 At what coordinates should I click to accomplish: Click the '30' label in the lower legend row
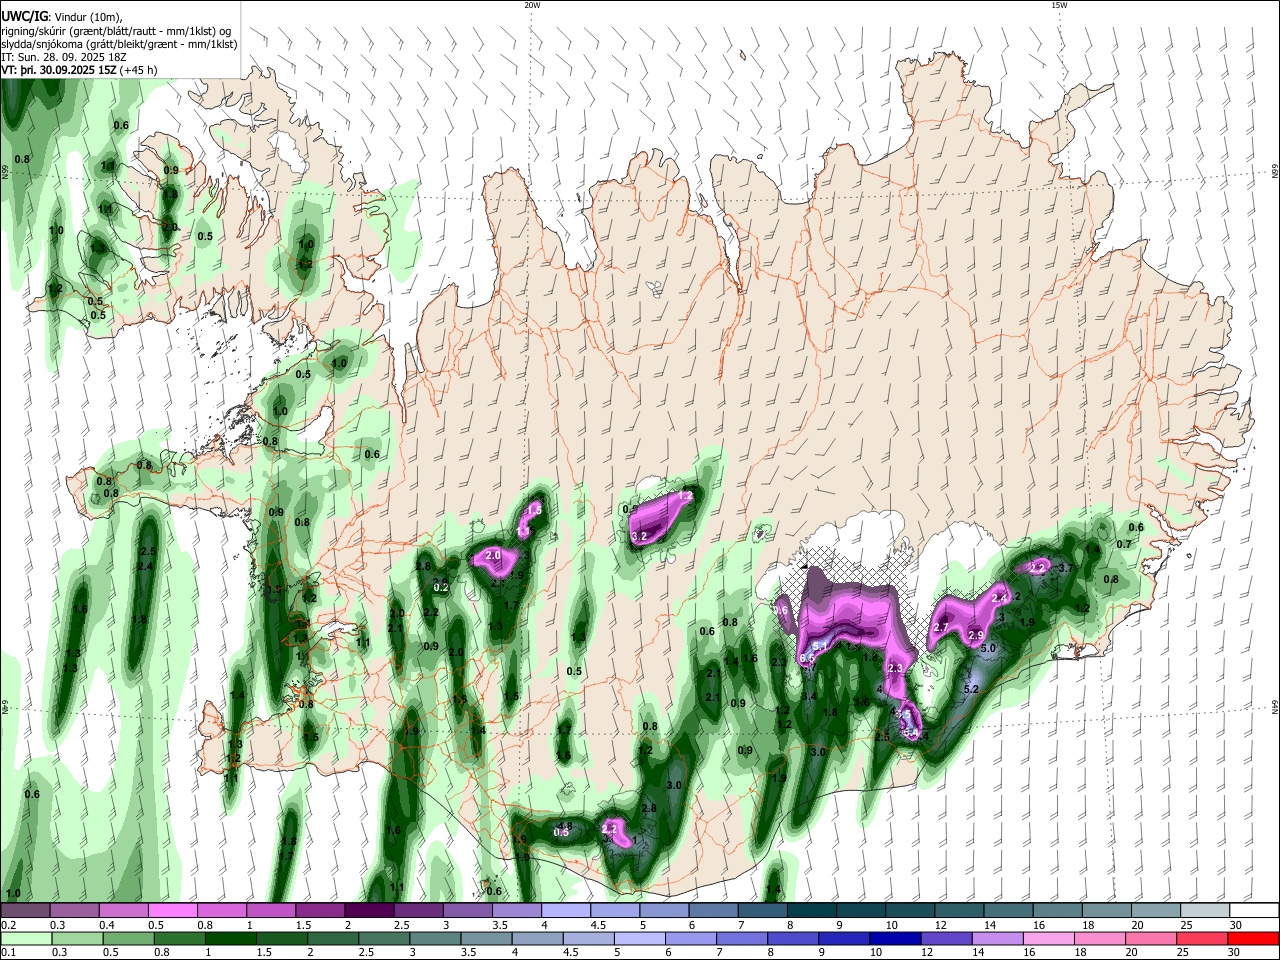pos(1236,953)
